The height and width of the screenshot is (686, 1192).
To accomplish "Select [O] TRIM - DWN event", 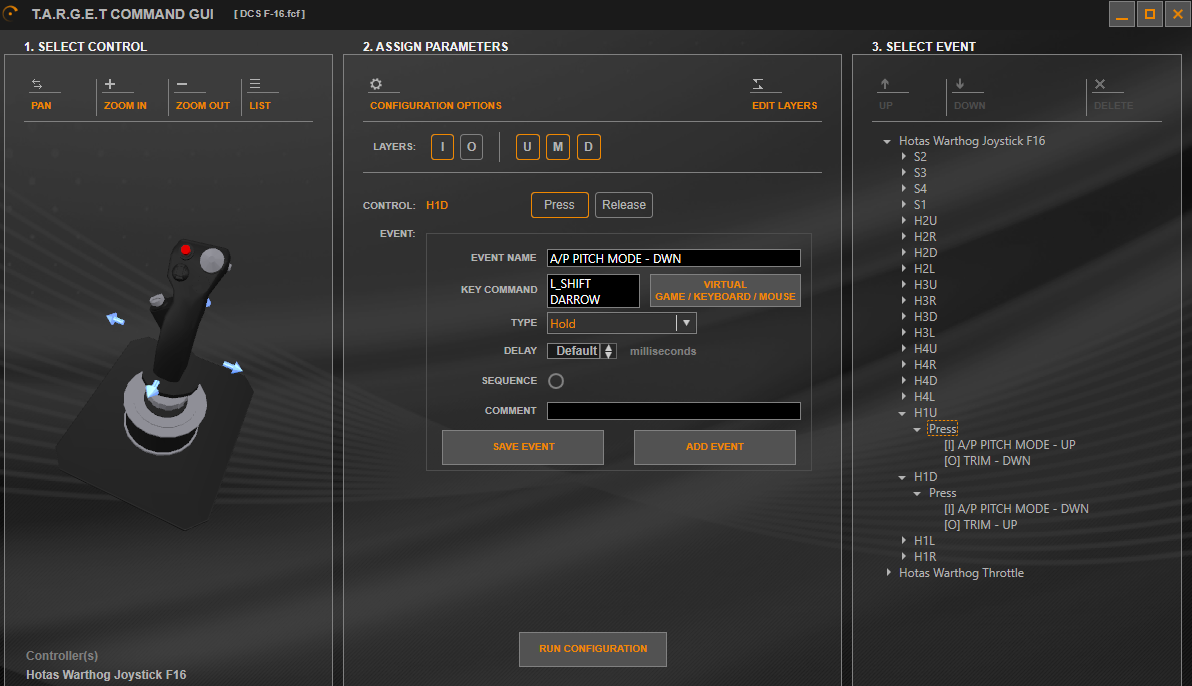I will pyautogui.click(x=987, y=461).
